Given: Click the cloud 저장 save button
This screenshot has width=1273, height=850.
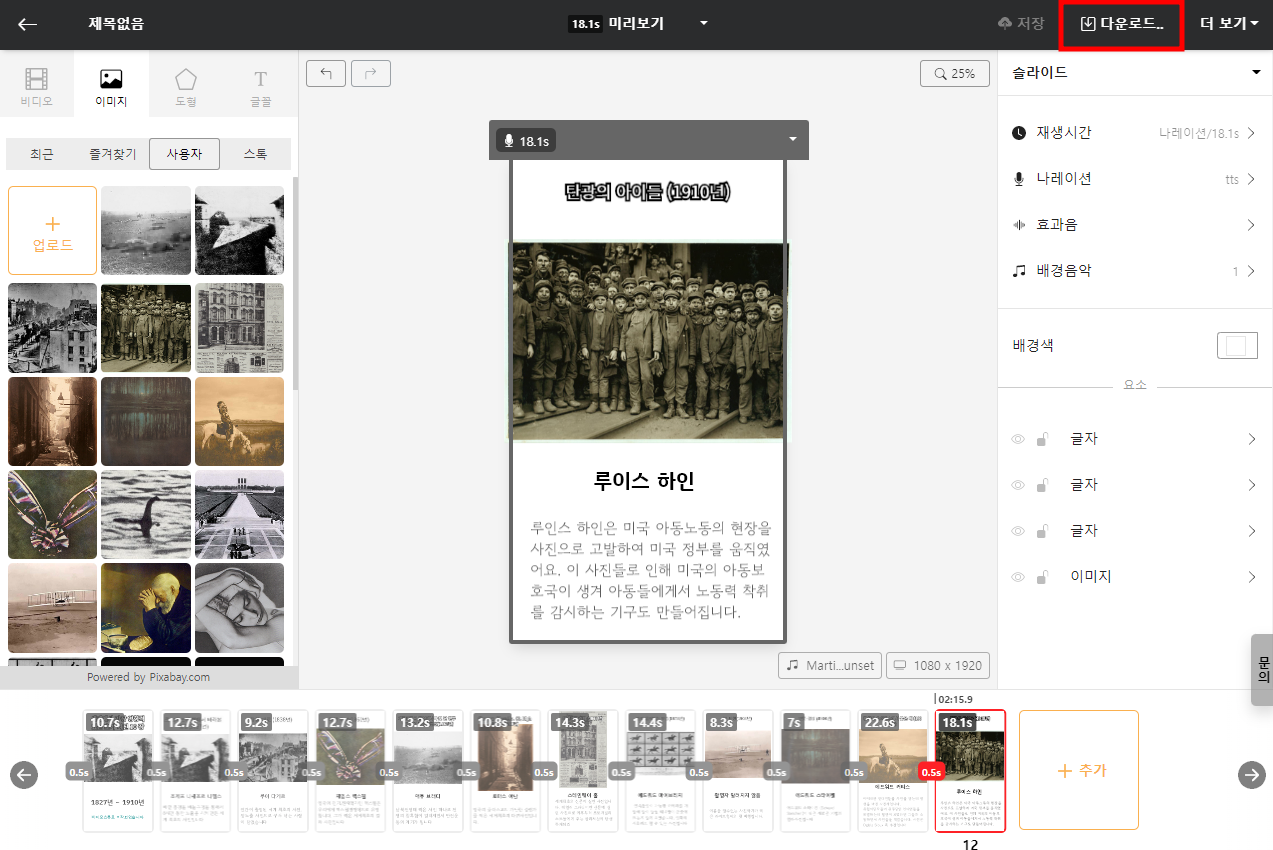Looking at the screenshot, I should (1021, 23).
